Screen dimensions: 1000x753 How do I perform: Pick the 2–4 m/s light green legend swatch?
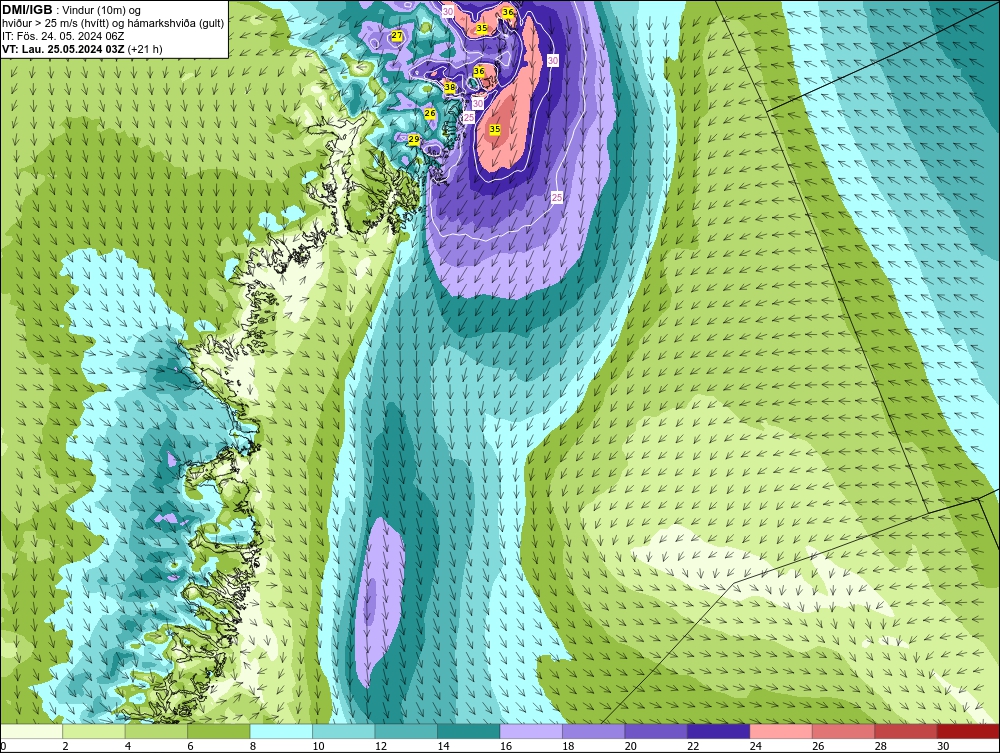(x=94, y=731)
